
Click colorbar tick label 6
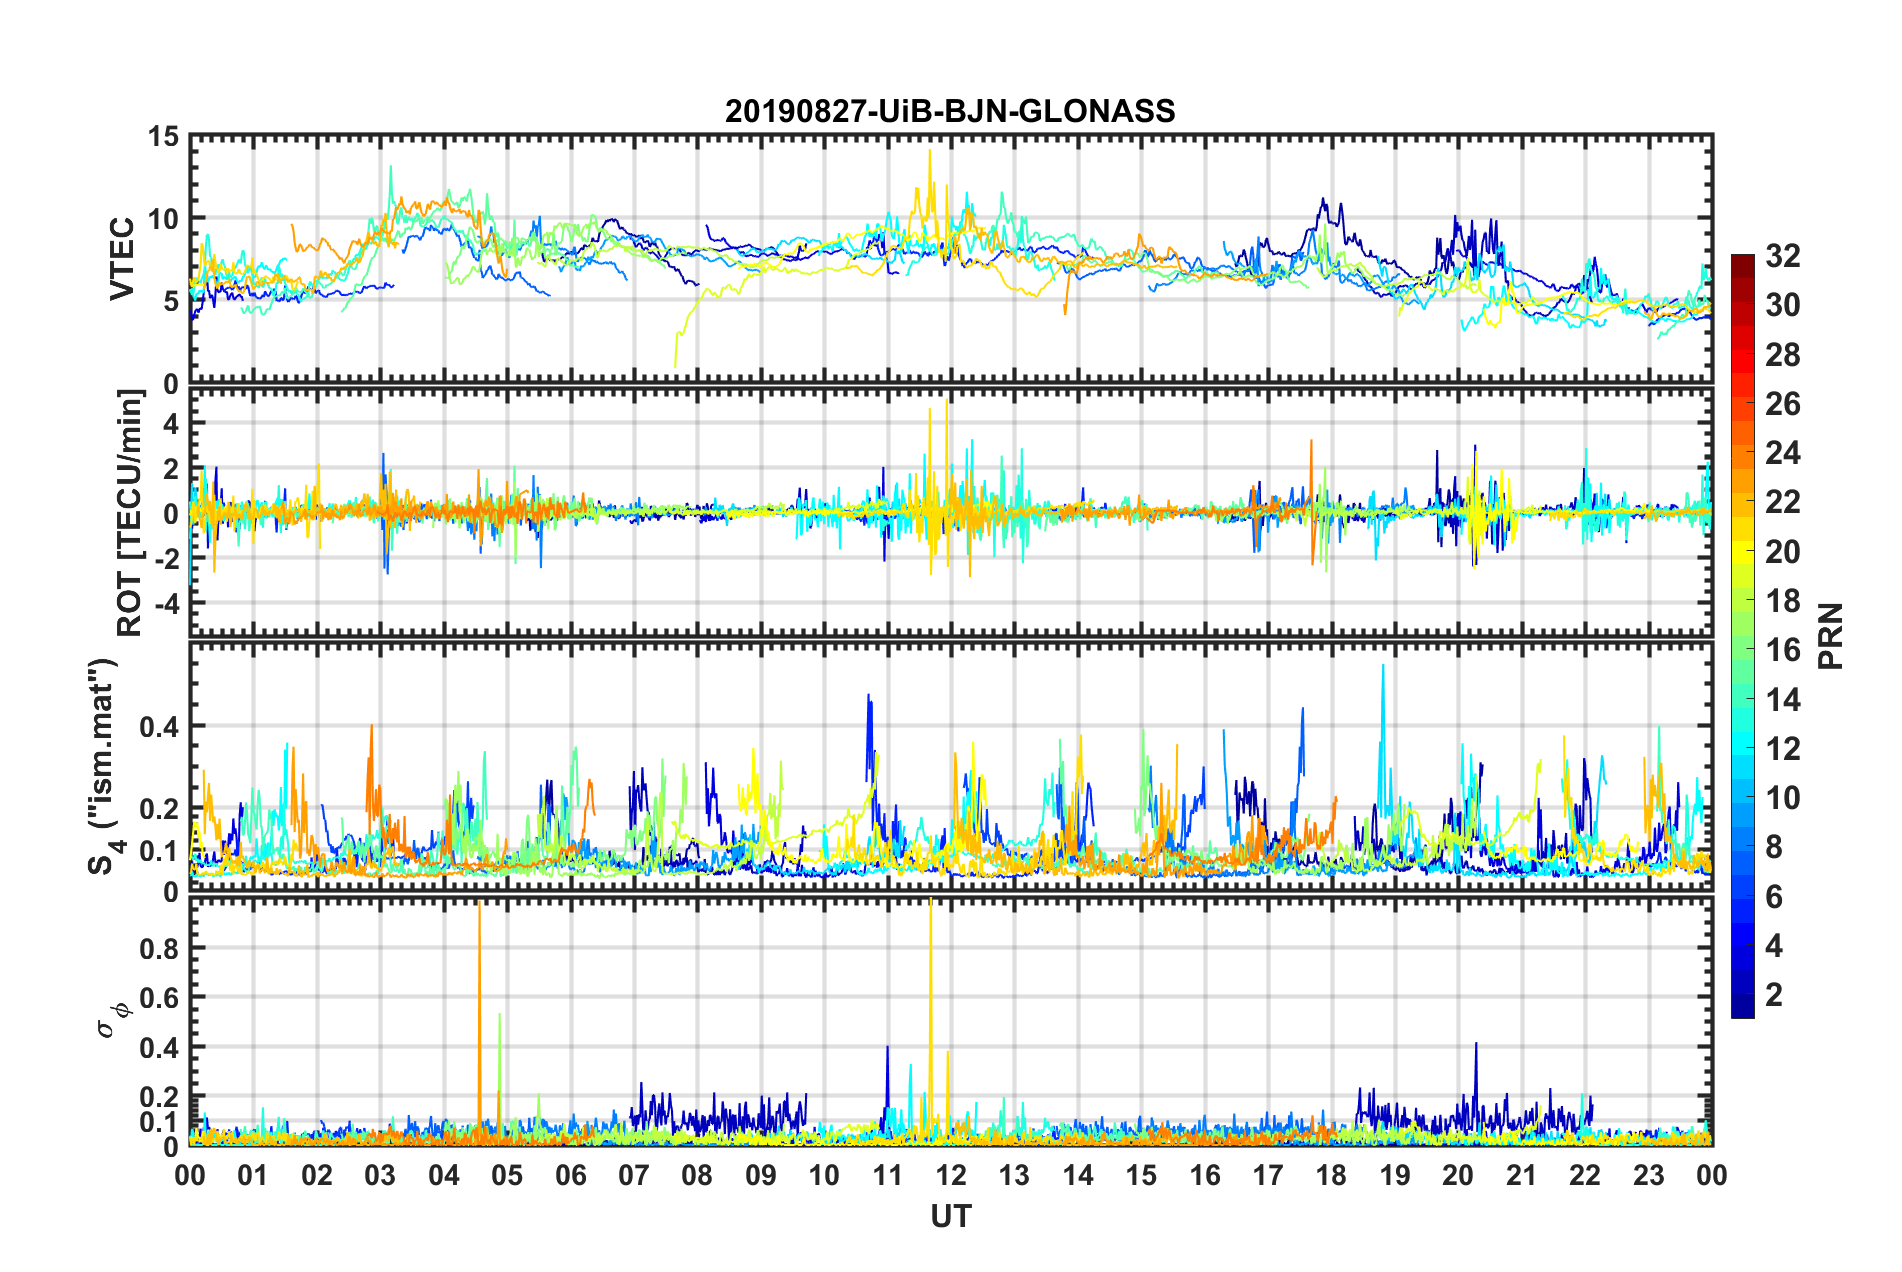1774,897
